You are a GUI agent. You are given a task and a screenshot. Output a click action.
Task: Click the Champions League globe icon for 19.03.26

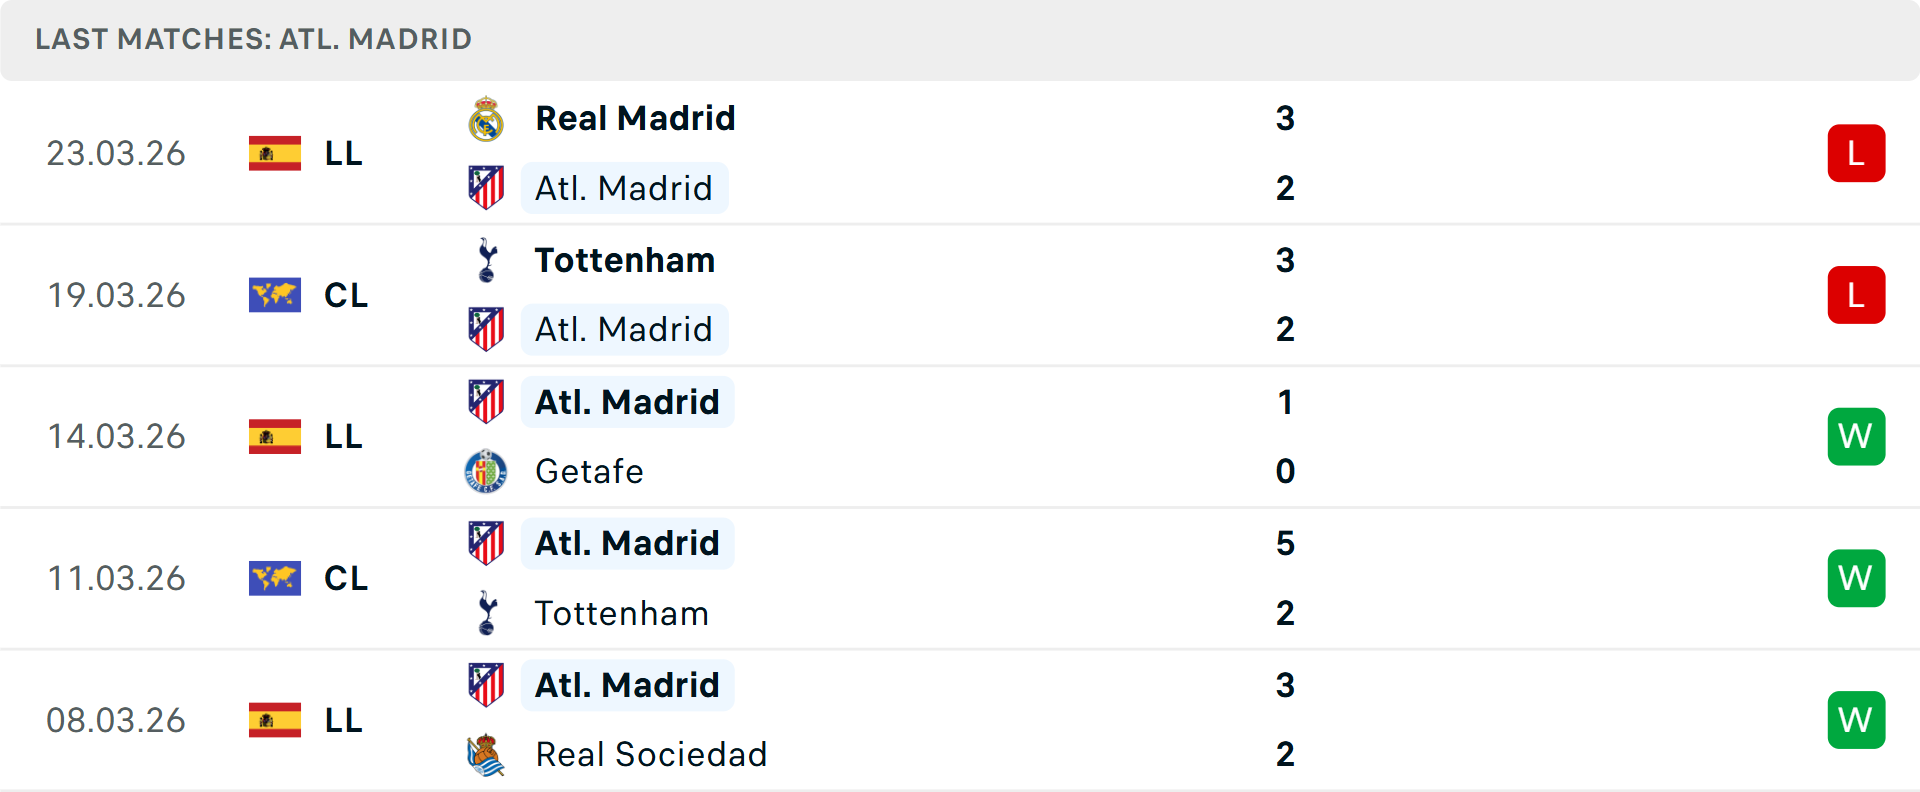pyautogui.click(x=274, y=295)
